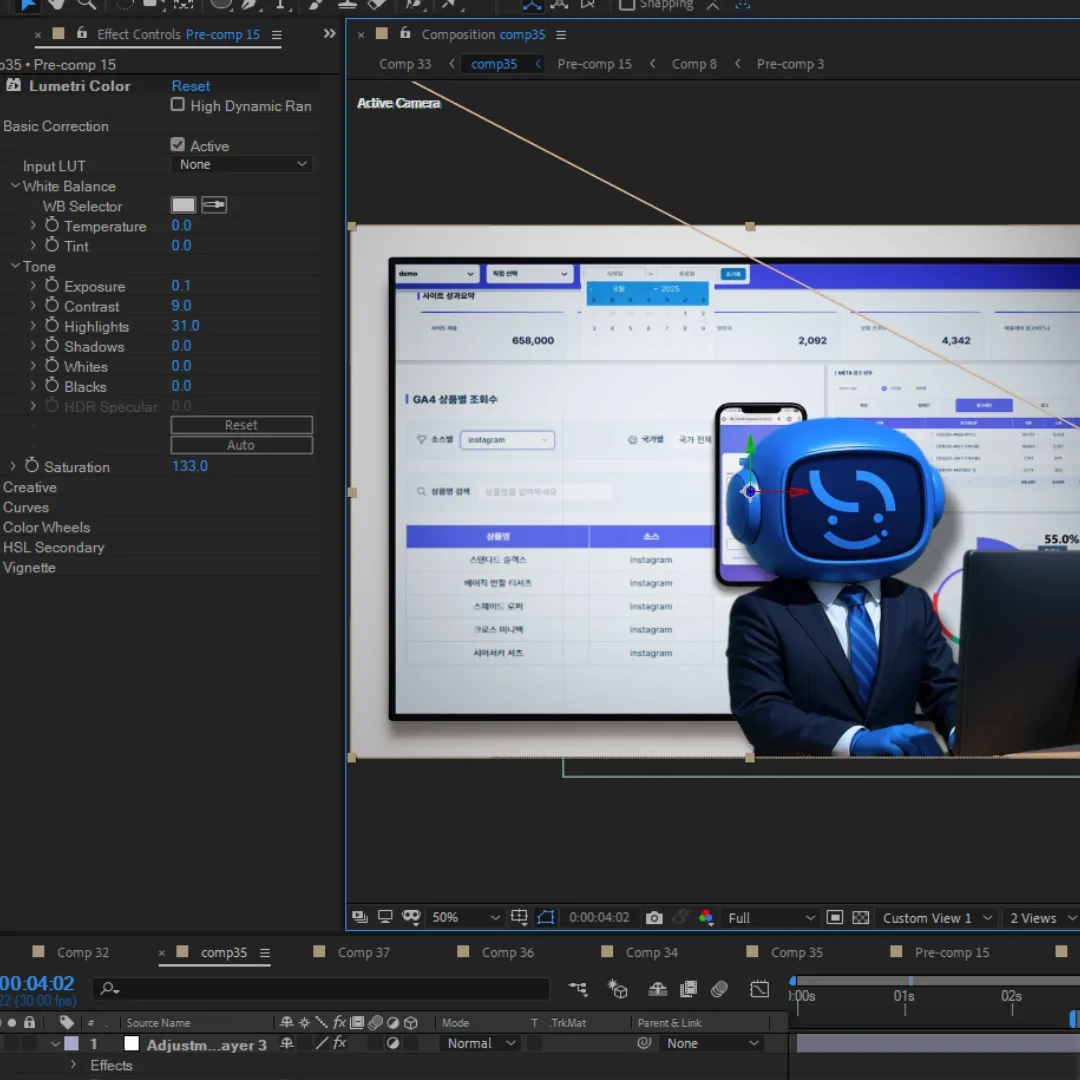Toggle Temperature stopwatch keyframing
Image resolution: width=1080 pixels, height=1080 pixels.
(x=52, y=225)
